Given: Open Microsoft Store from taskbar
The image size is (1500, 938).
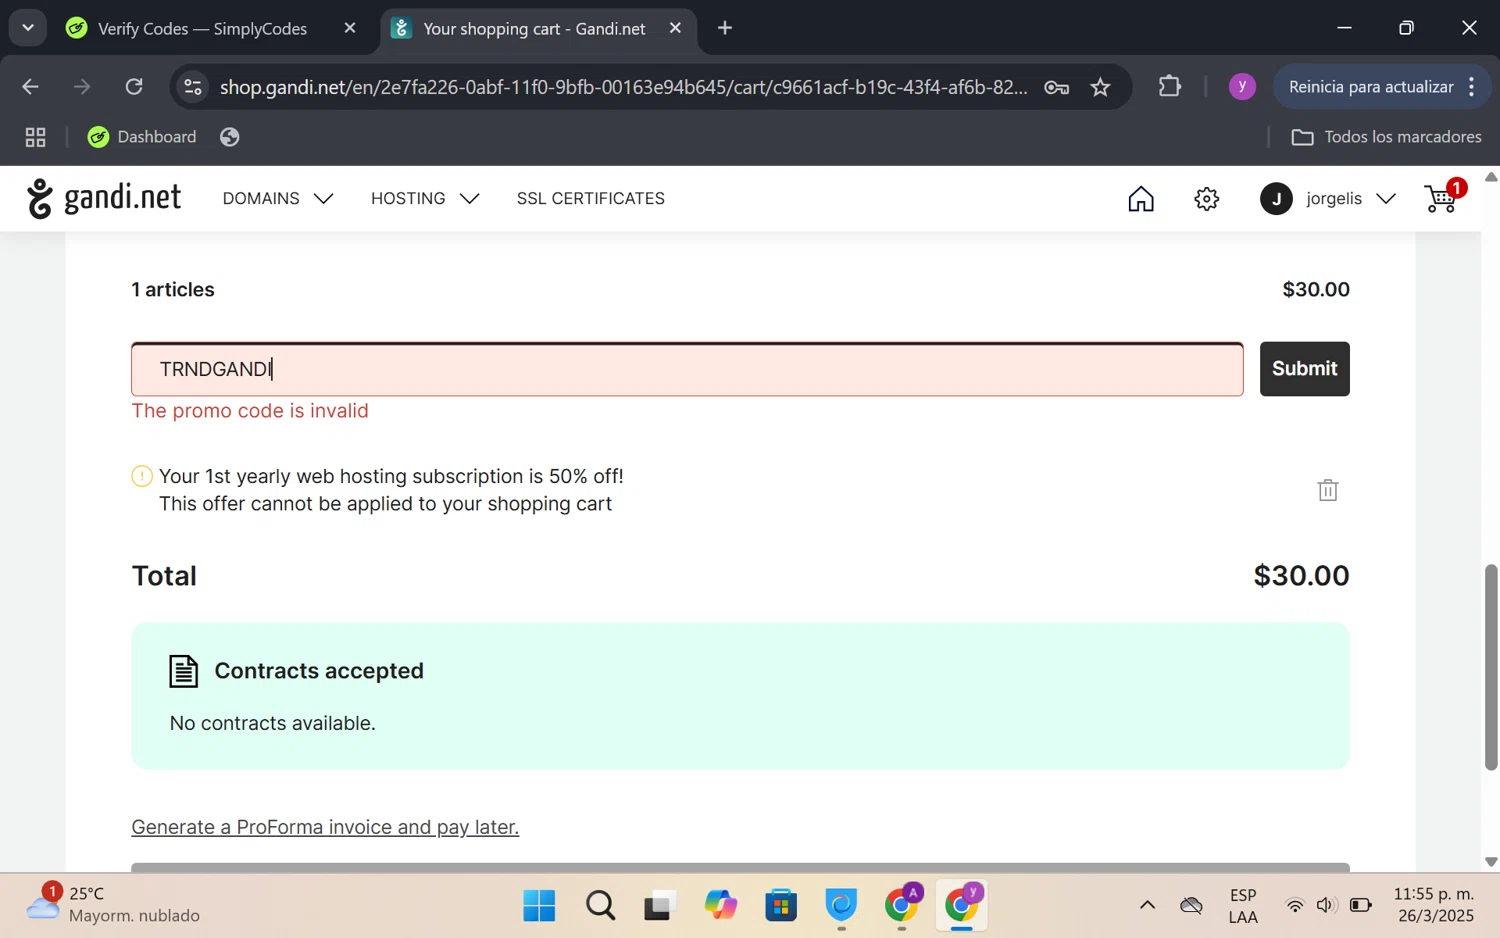Looking at the screenshot, I should pyautogui.click(x=781, y=906).
